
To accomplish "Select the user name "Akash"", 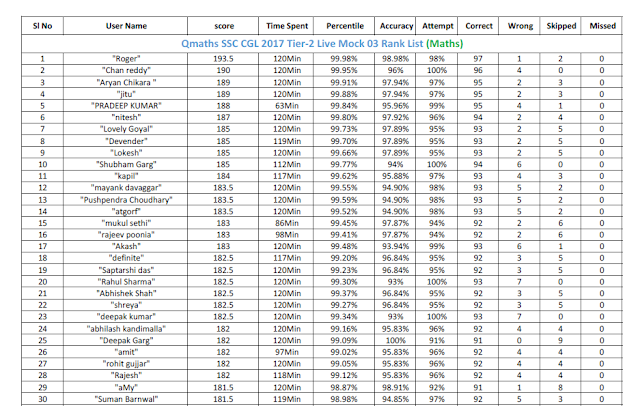I will click(x=126, y=246).
